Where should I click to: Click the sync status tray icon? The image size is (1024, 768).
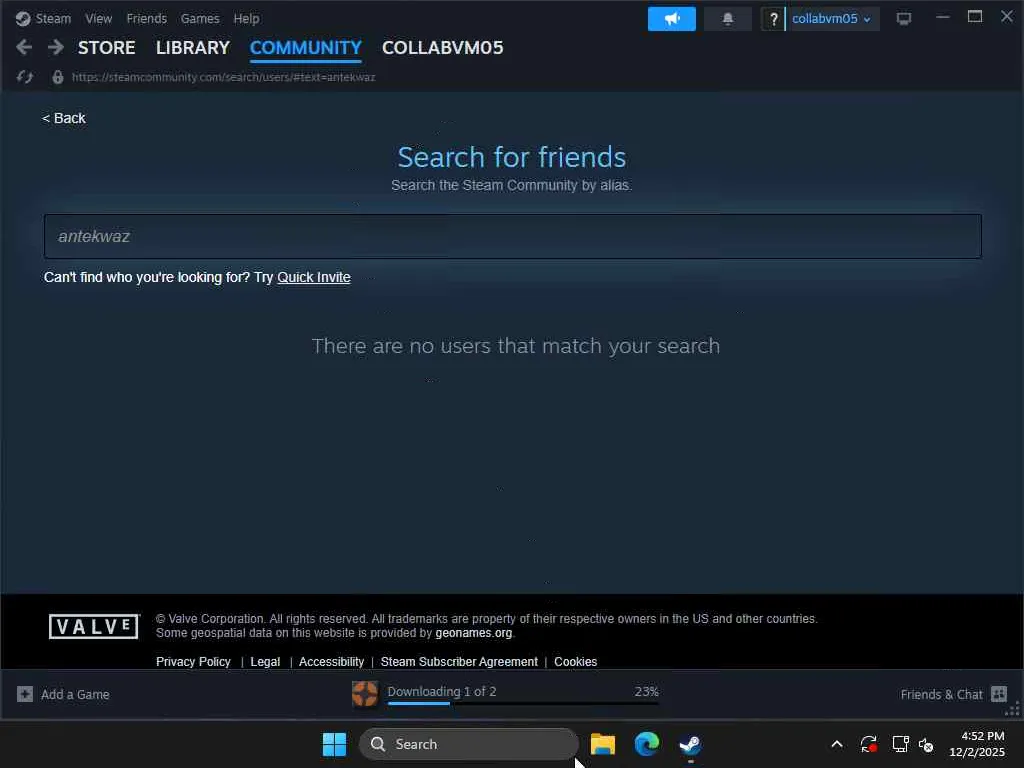[x=869, y=744]
